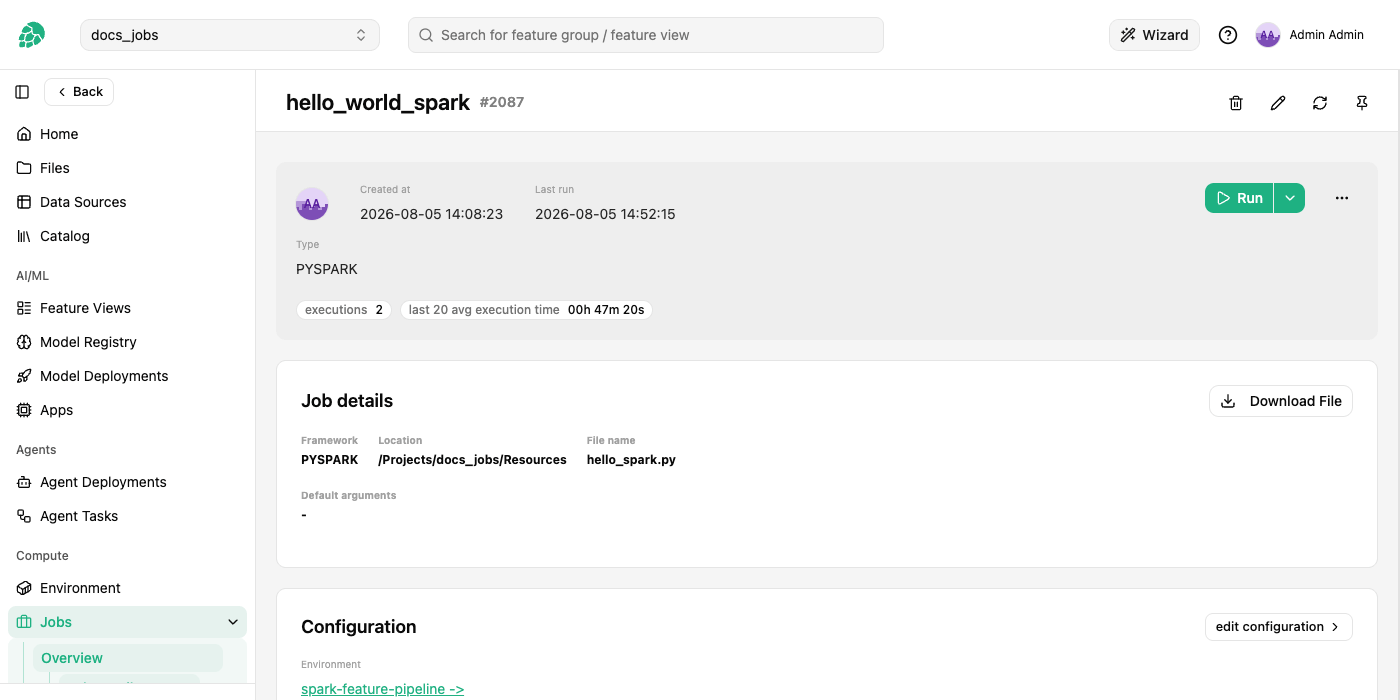This screenshot has width=1400, height=700.
Task: Toggle sidebar with the panel icon
Action: [22, 92]
